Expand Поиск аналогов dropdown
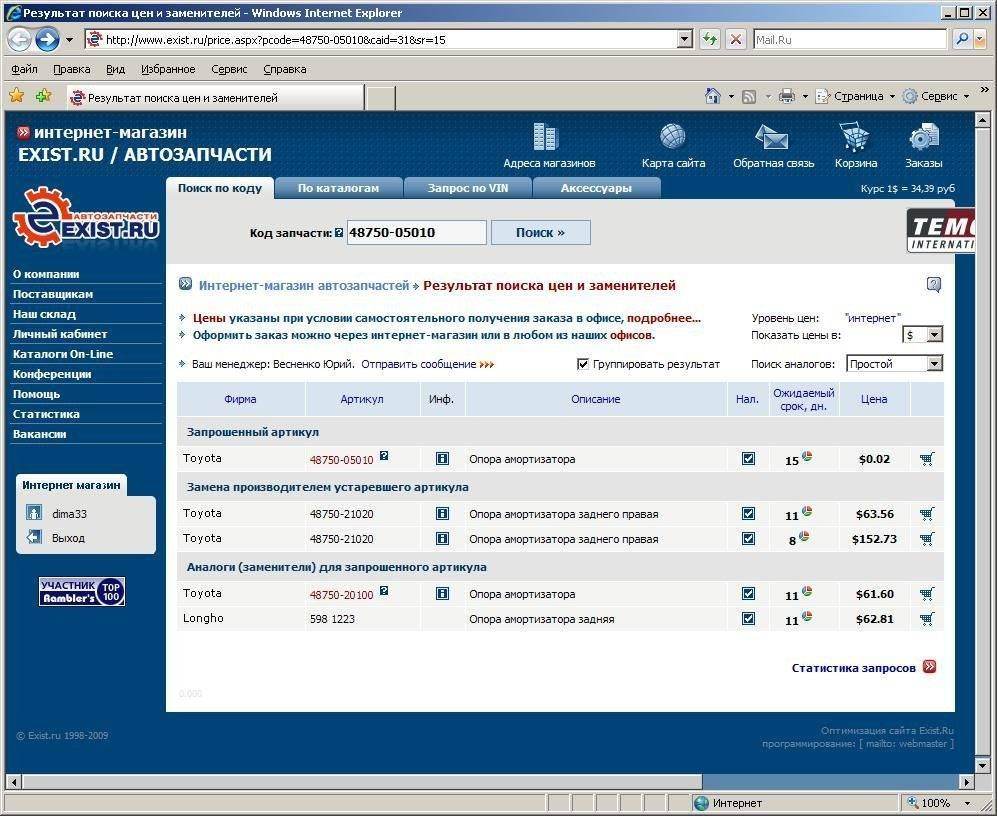The width and height of the screenshot is (997, 816). point(934,364)
